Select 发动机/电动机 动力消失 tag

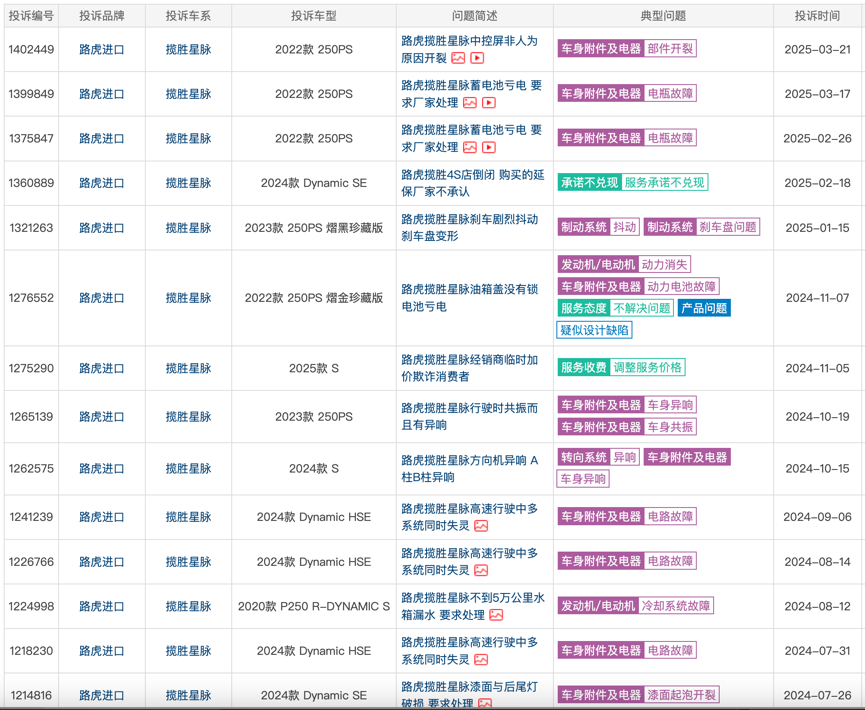point(624,264)
